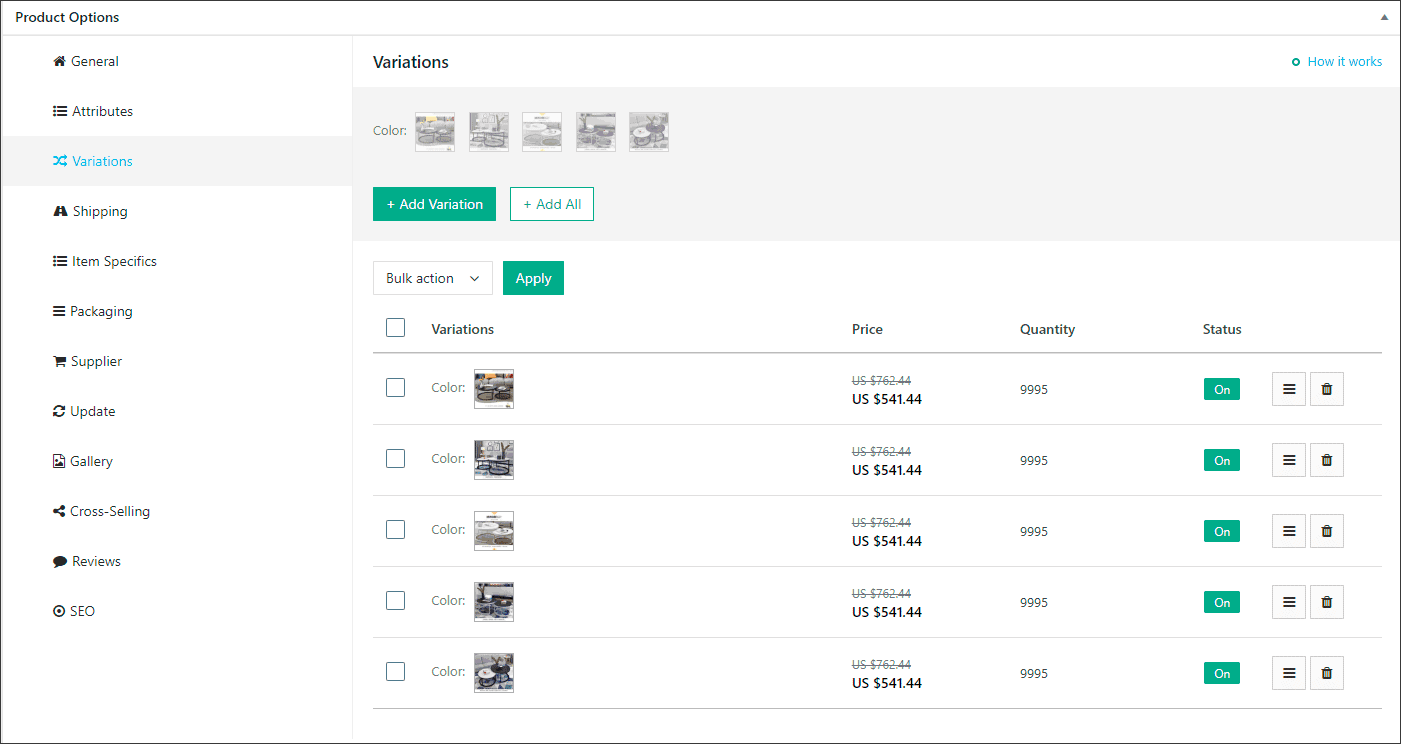Check the checkbox of the fourth variation row
Viewport: 1401px width, 744px height.
pos(395,600)
